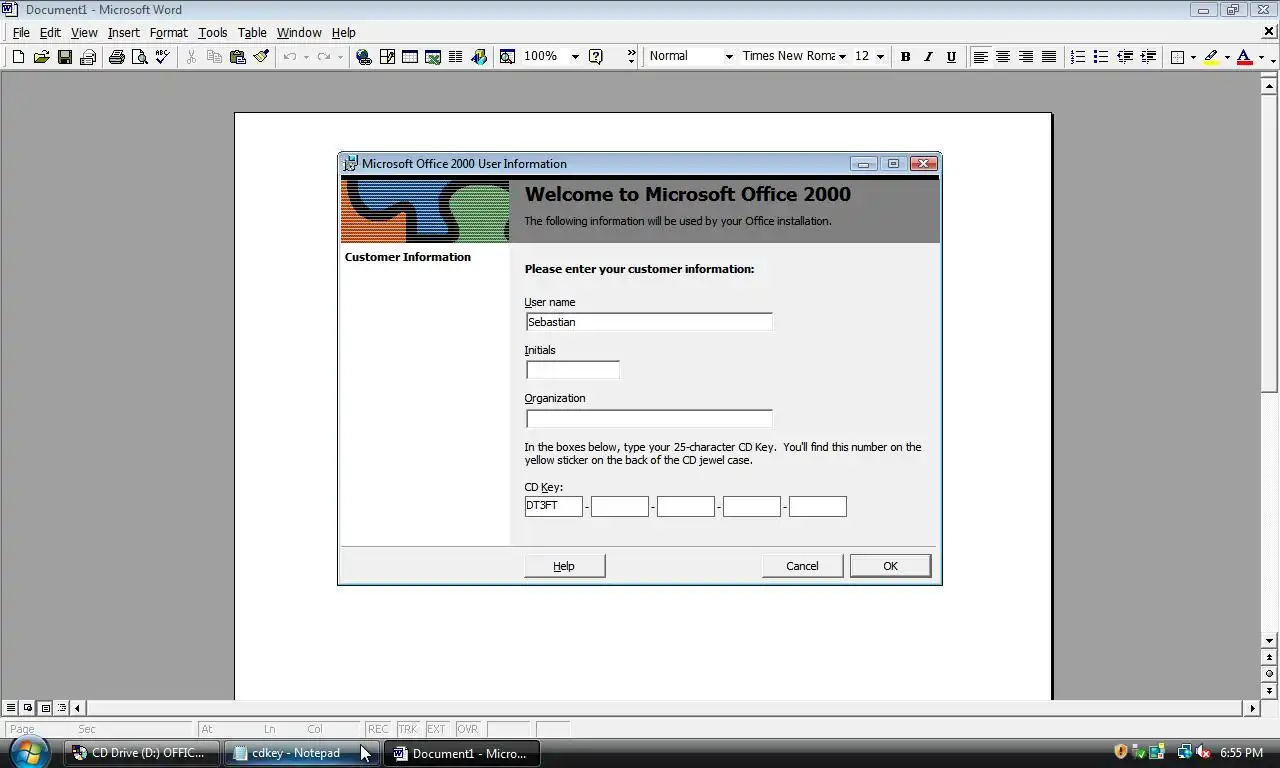Viewport: 1280px width, 768px height.
Task: Align text right
Action: 1026,57
